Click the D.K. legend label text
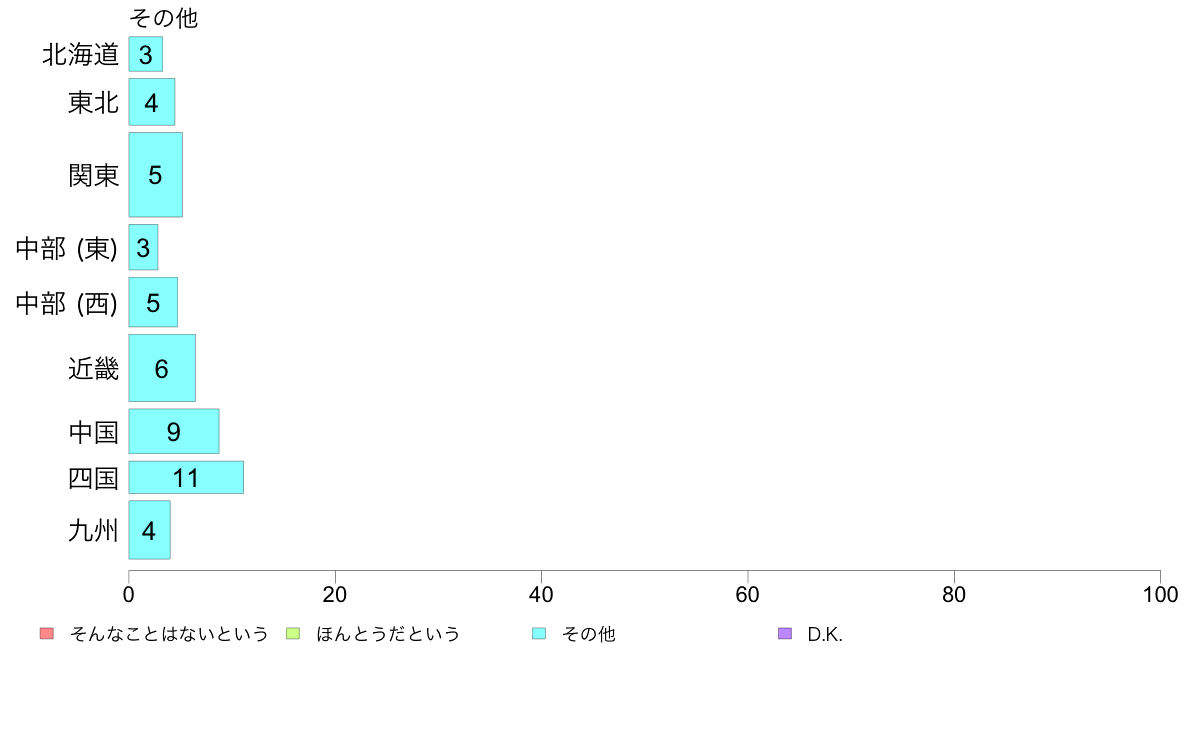 [x=825, y=634]
